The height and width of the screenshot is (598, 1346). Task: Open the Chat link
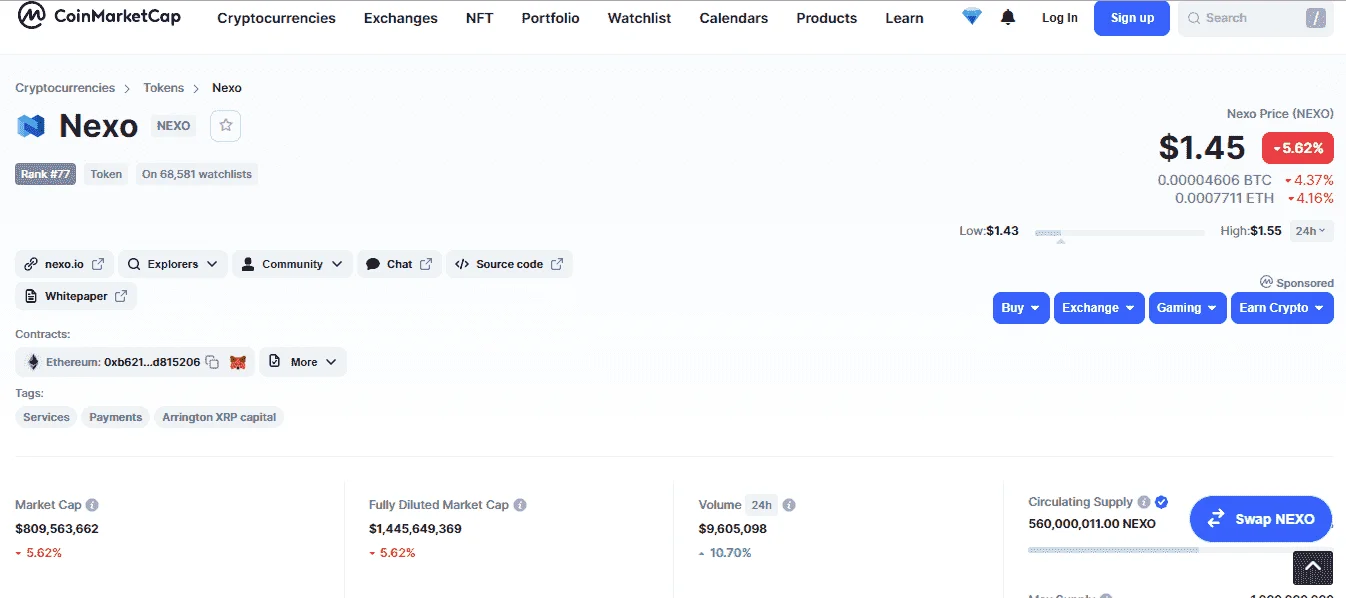tap(399, 264)
